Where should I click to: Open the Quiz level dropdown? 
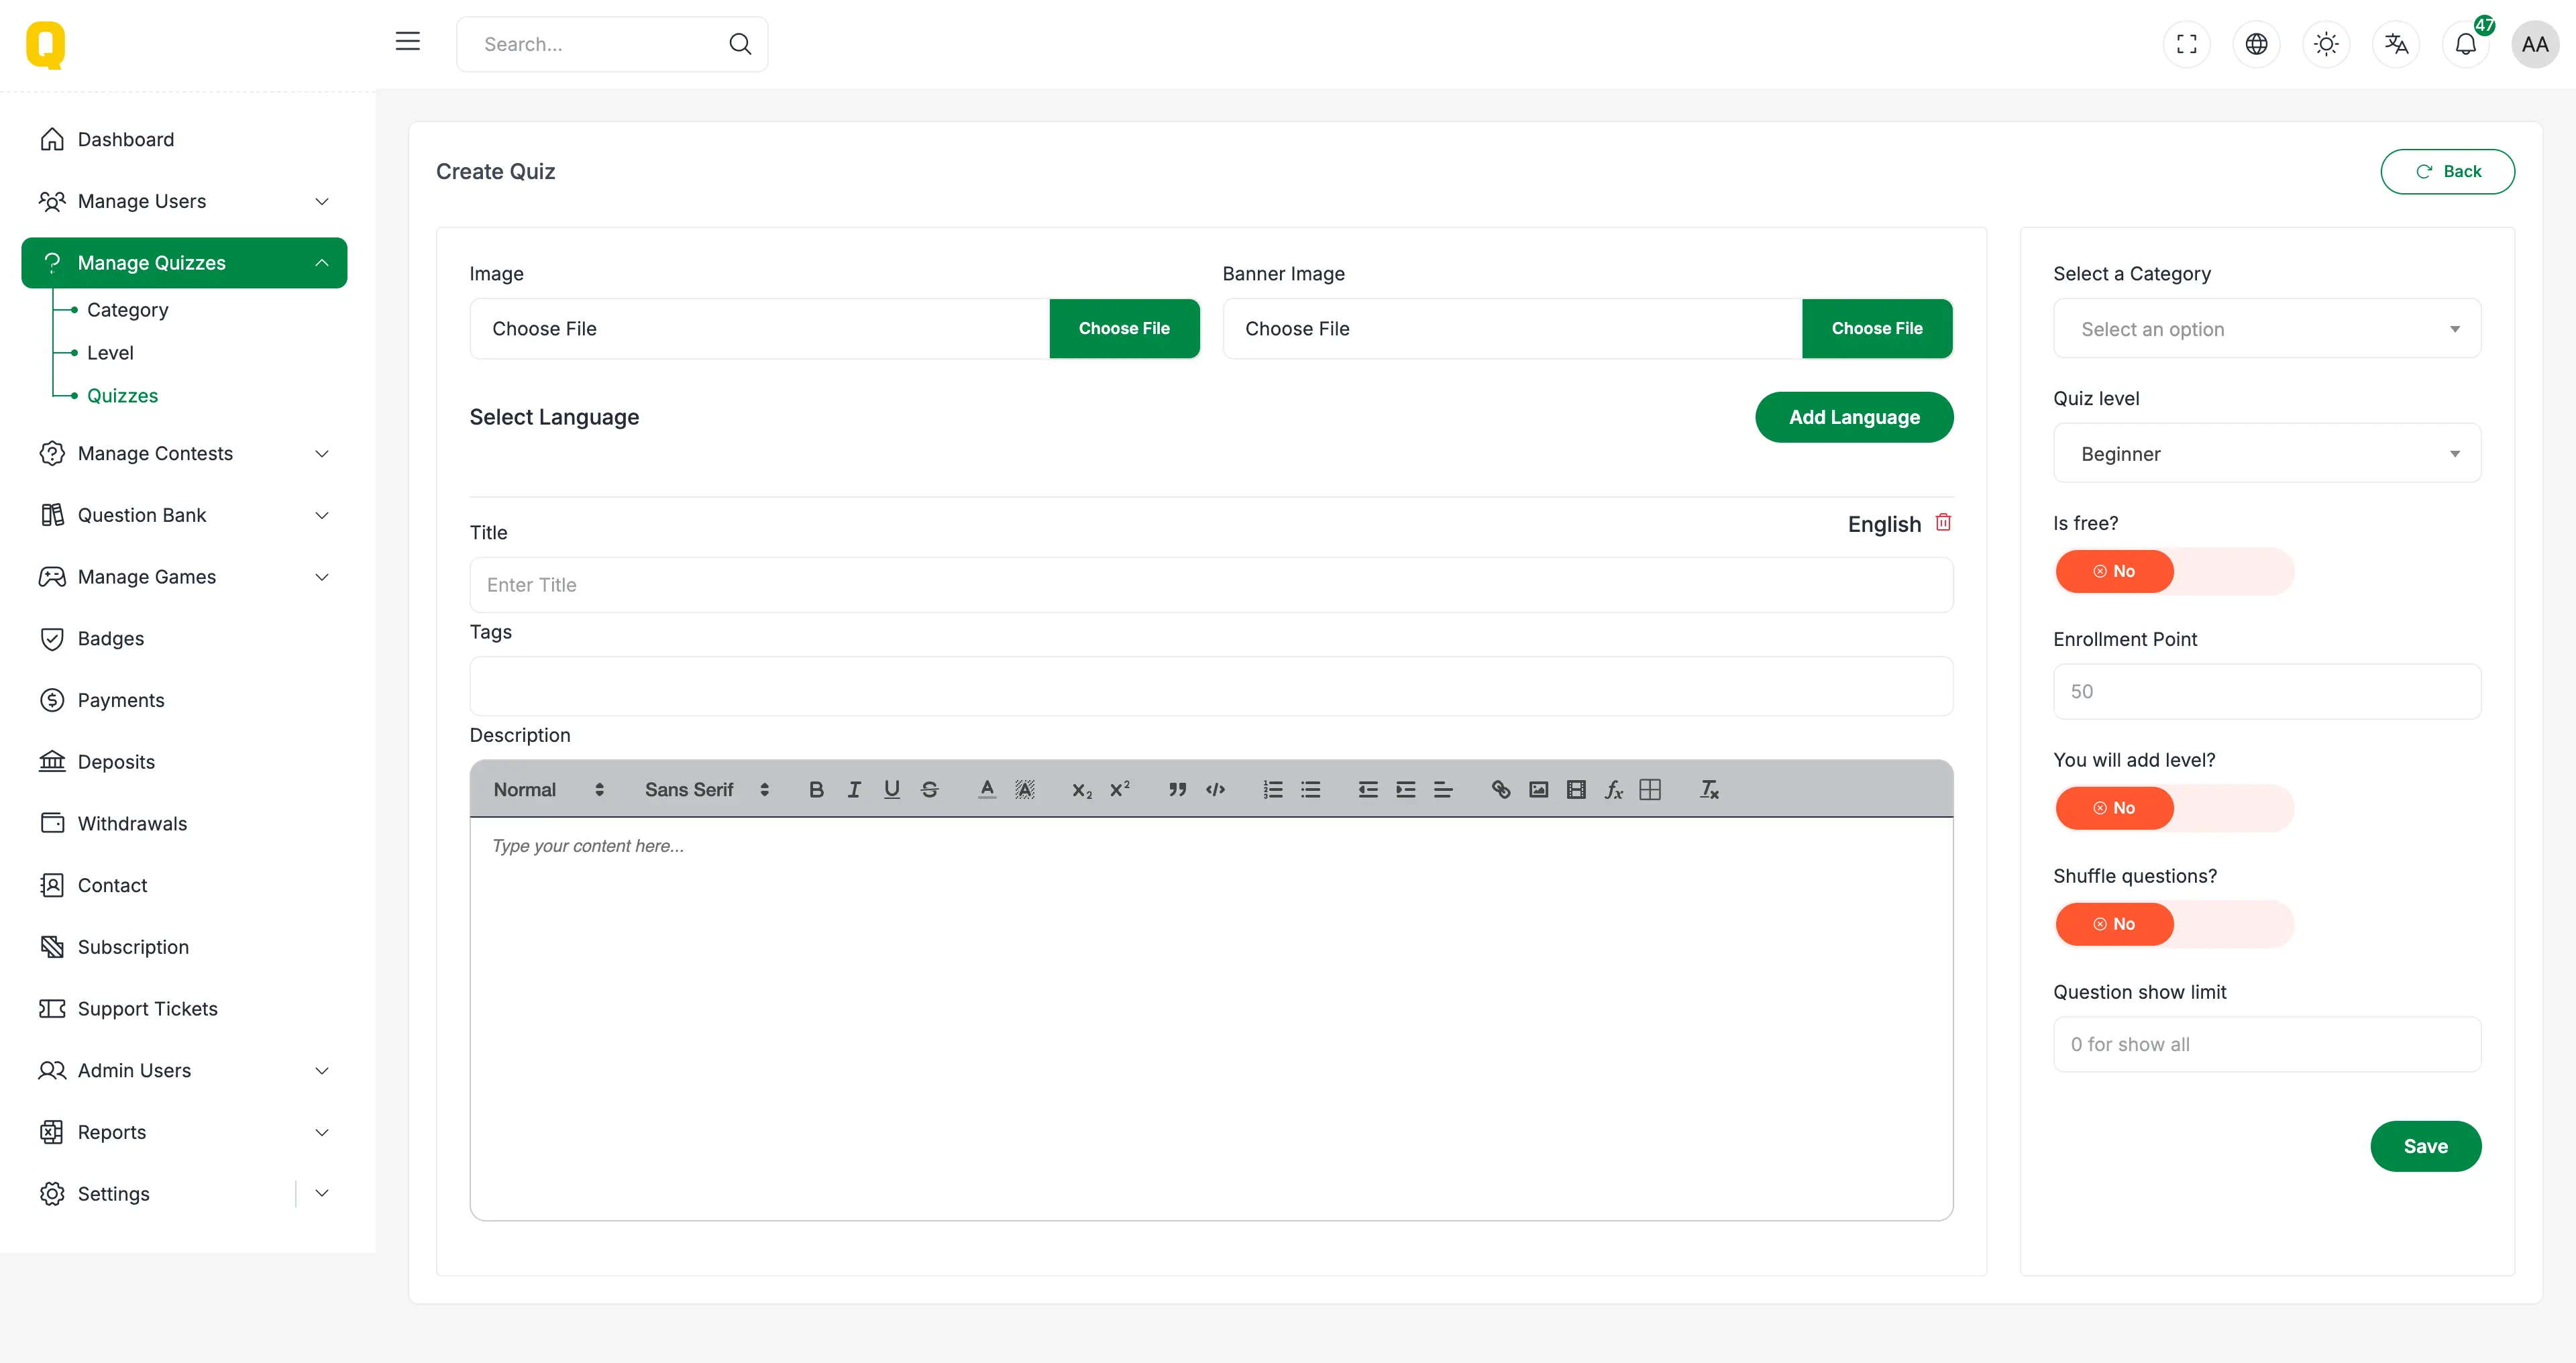click(x=2266, y=454)
